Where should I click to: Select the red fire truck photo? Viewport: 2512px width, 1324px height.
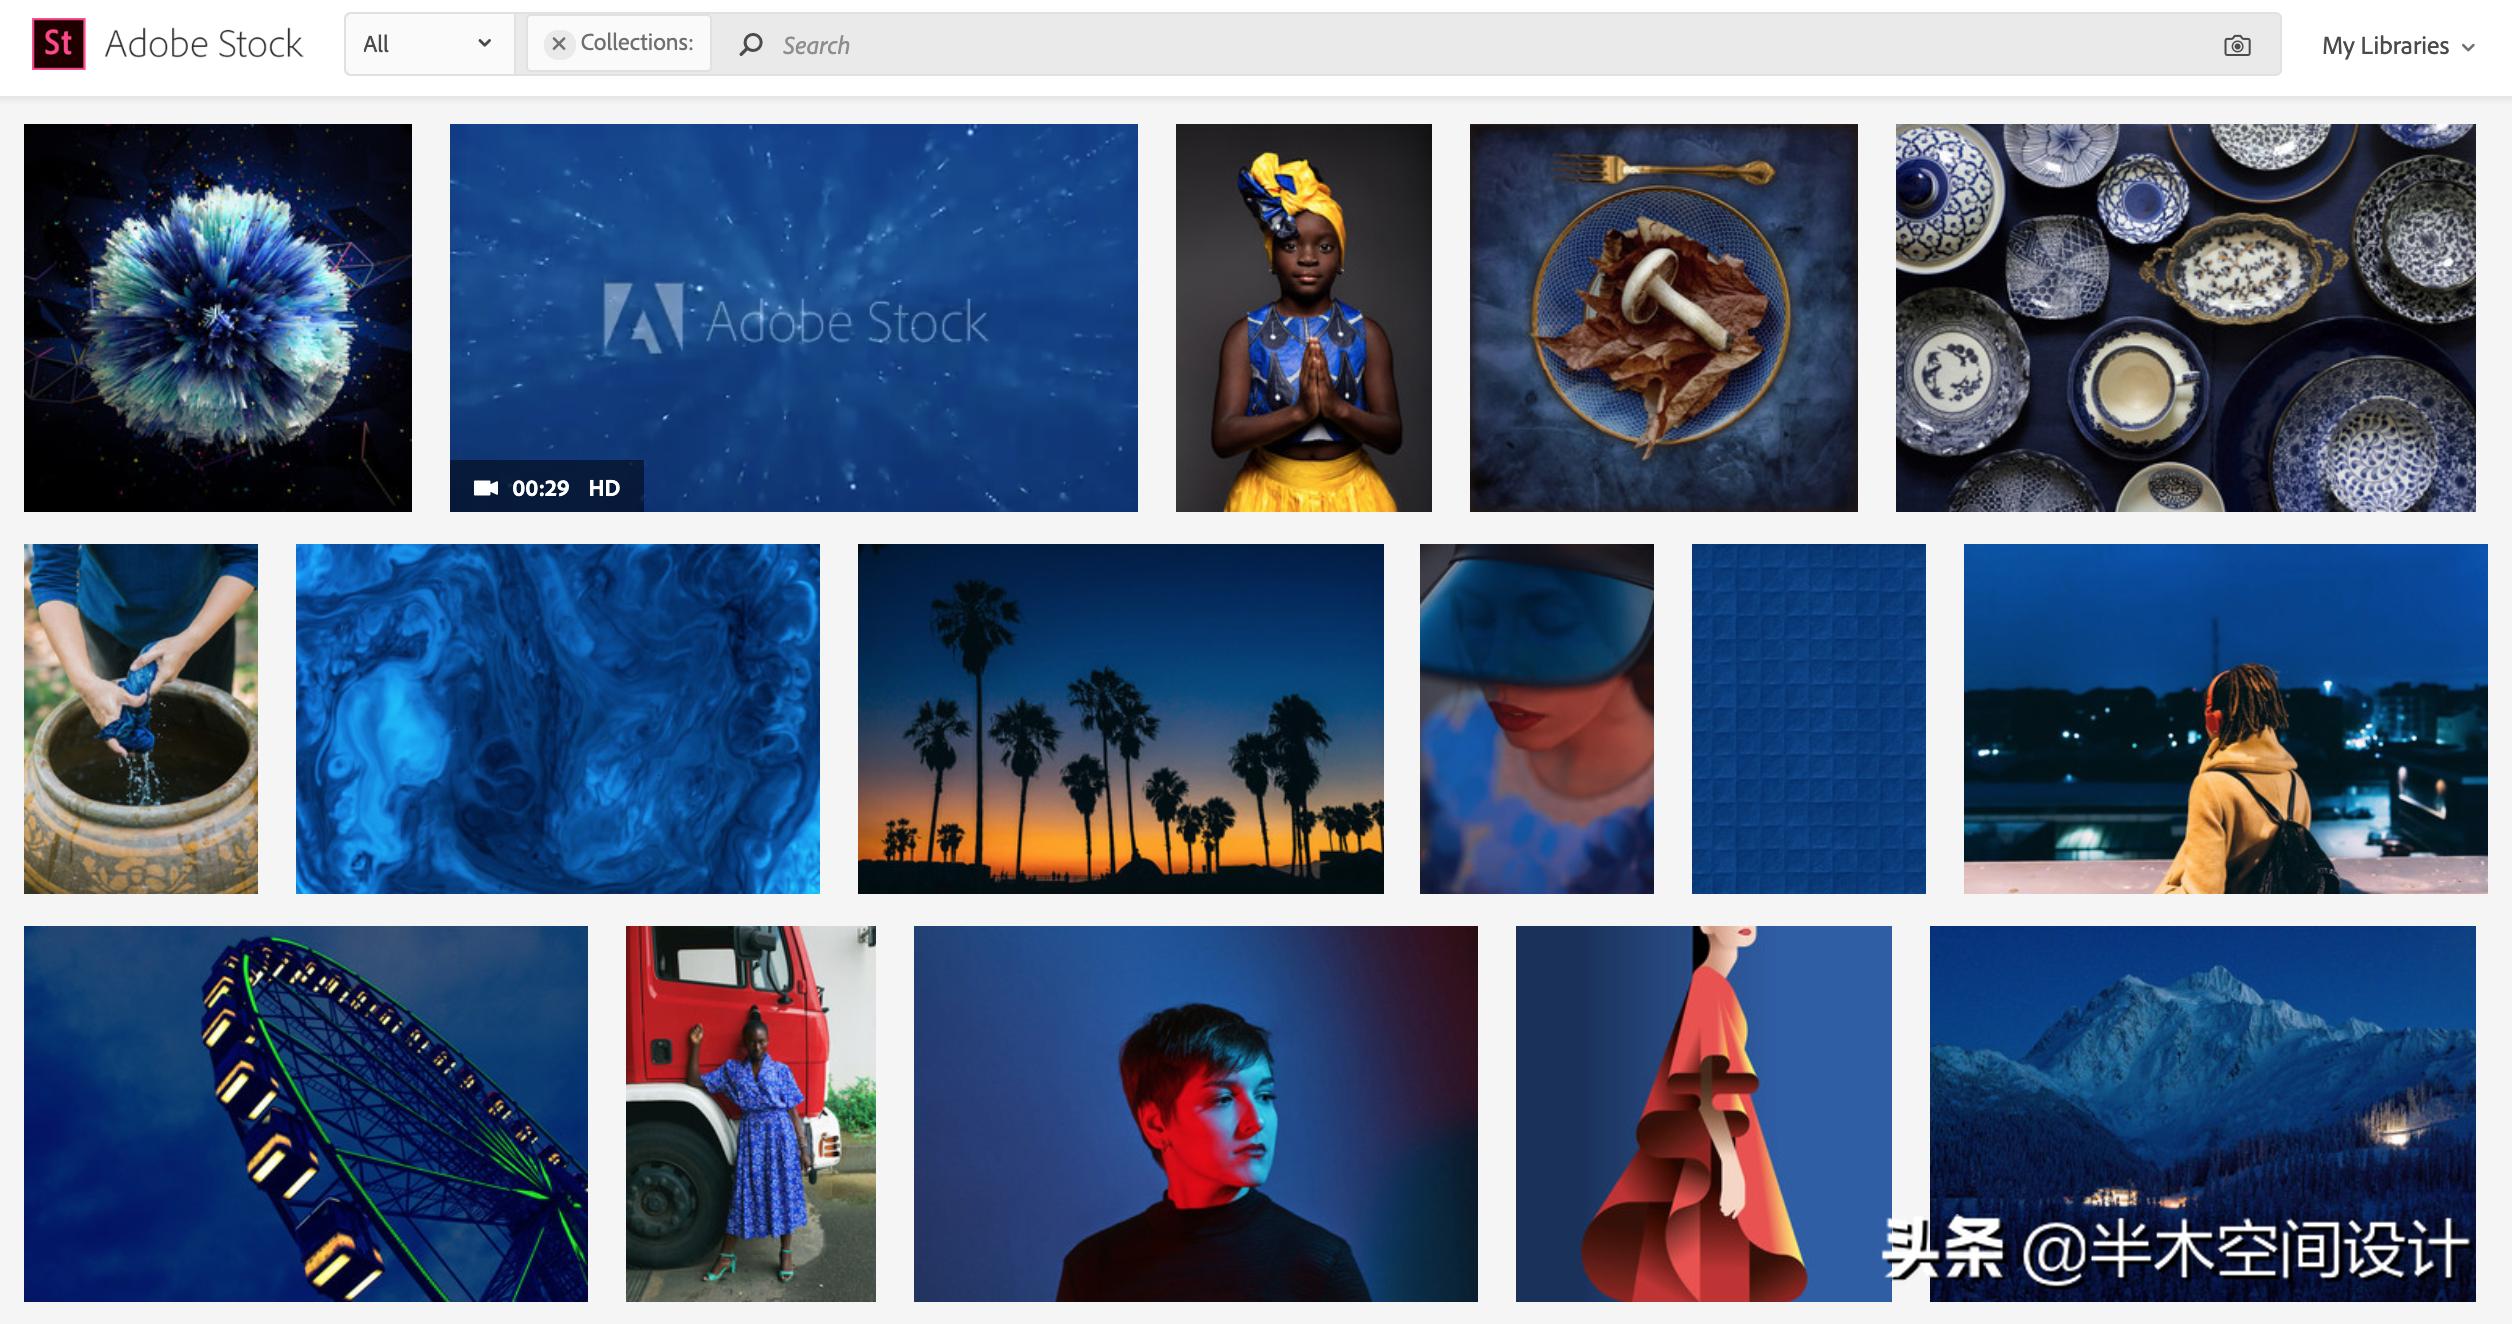click(750, 1113)
